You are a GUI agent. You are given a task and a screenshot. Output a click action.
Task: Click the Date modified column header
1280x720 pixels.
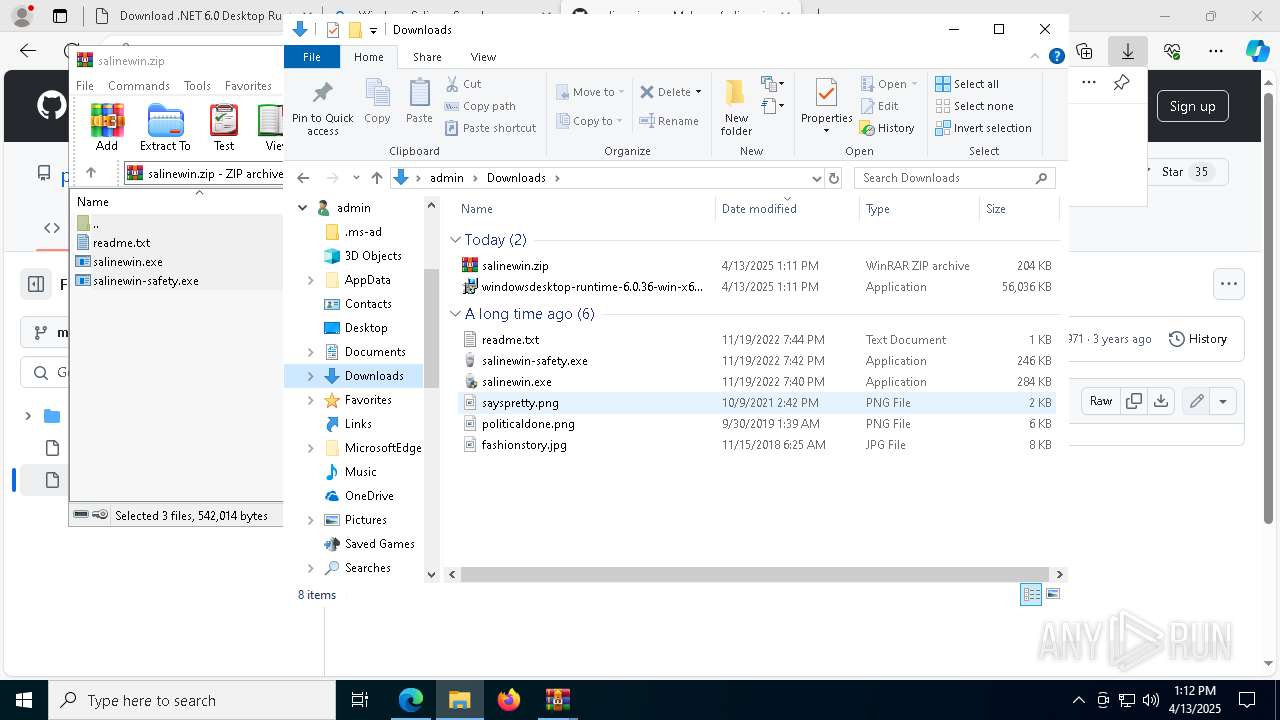787,208
